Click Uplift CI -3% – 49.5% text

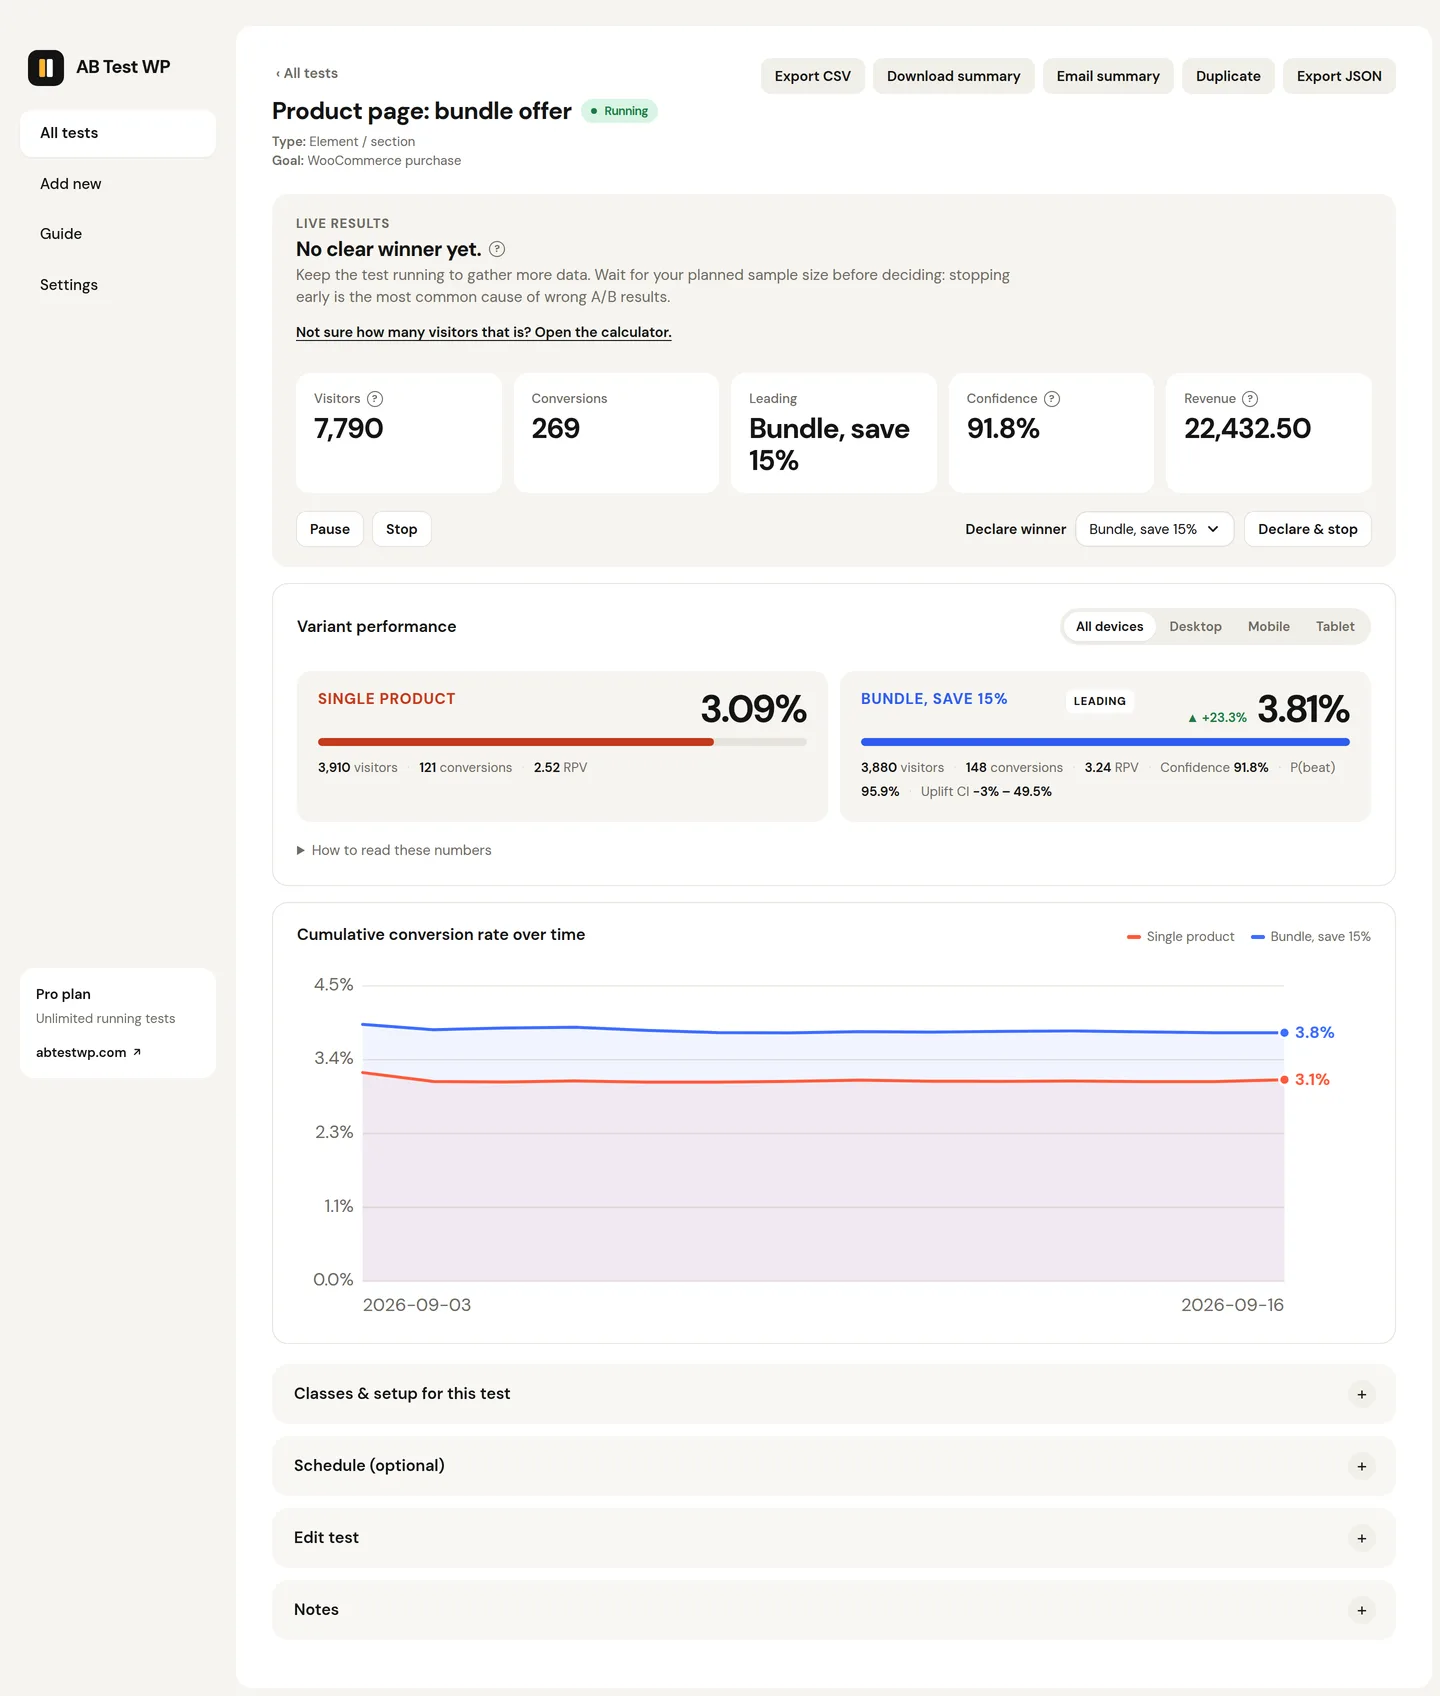986,792
